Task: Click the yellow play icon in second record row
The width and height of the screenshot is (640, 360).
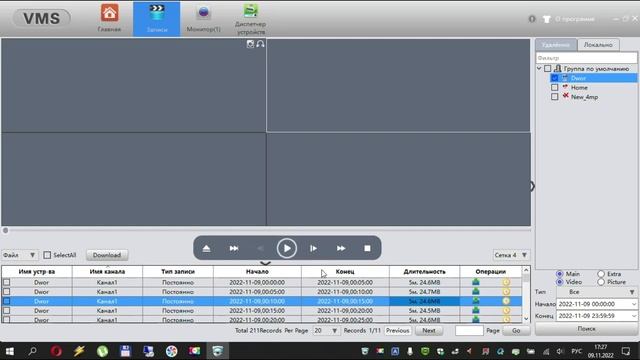Action: [506, 292]
